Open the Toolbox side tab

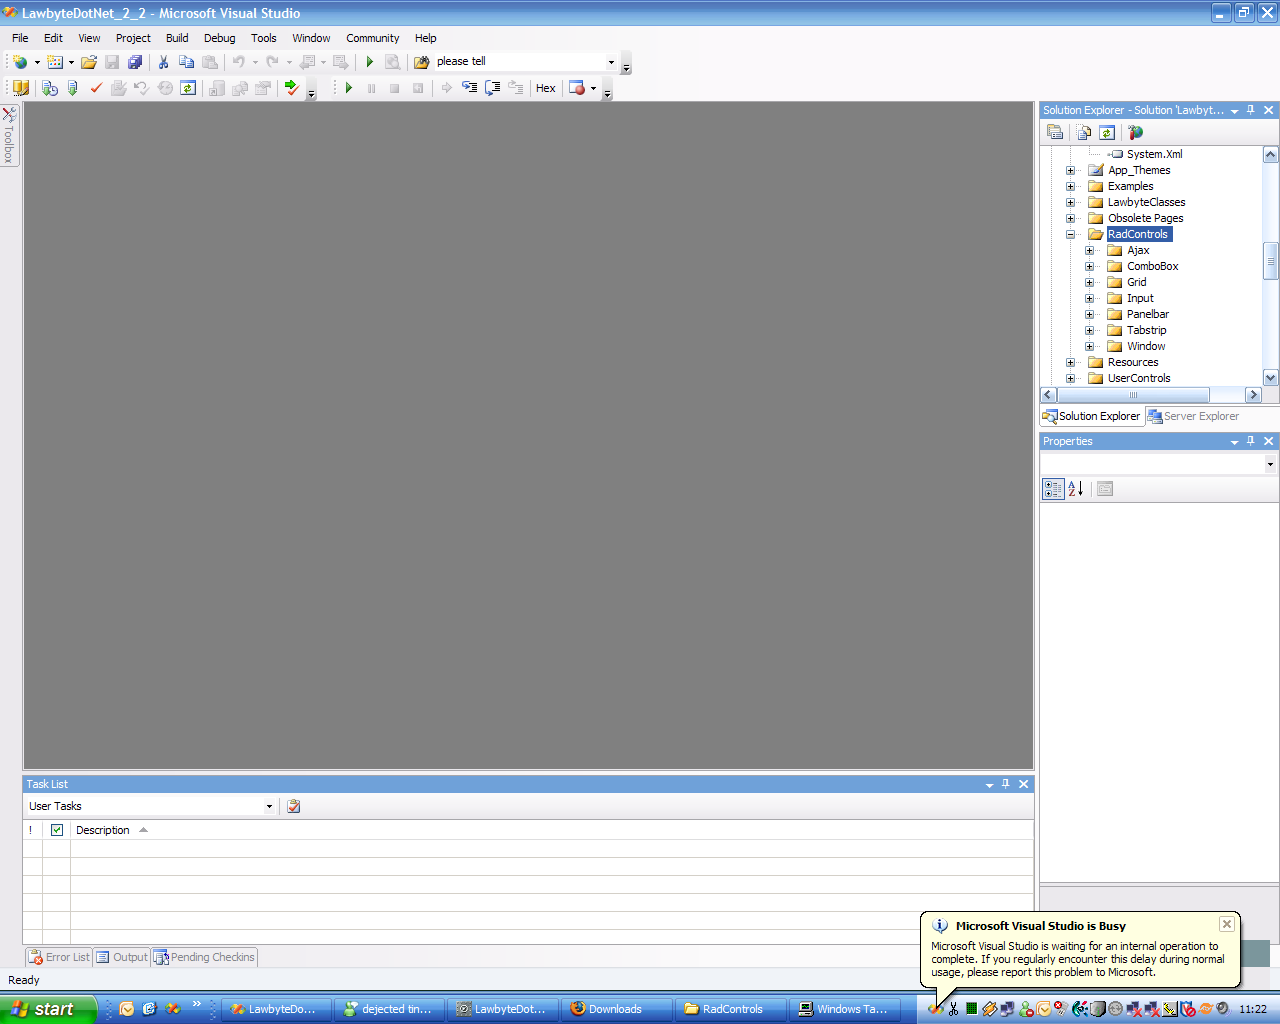[x=9, y=135]
